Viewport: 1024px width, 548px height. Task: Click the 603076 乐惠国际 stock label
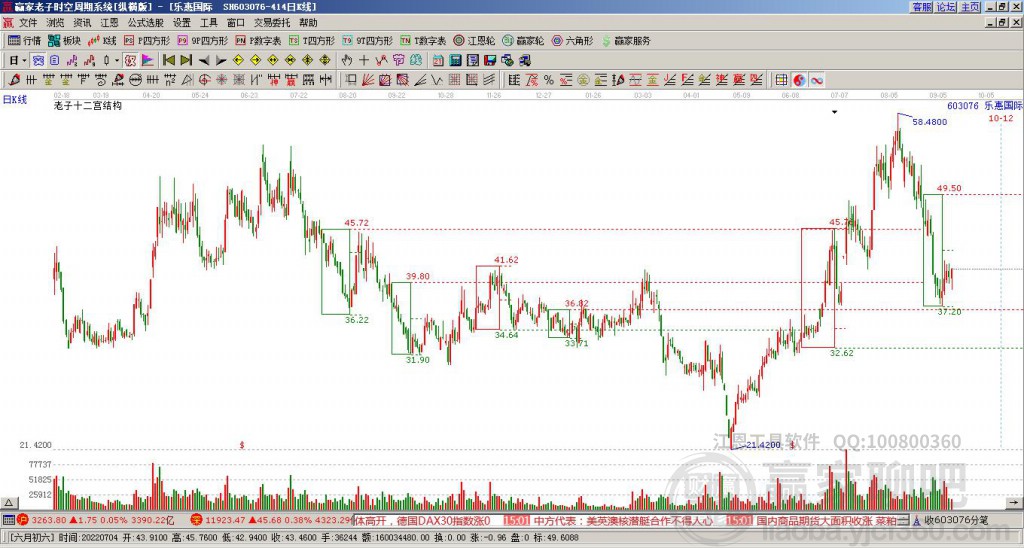click(985, 106)
